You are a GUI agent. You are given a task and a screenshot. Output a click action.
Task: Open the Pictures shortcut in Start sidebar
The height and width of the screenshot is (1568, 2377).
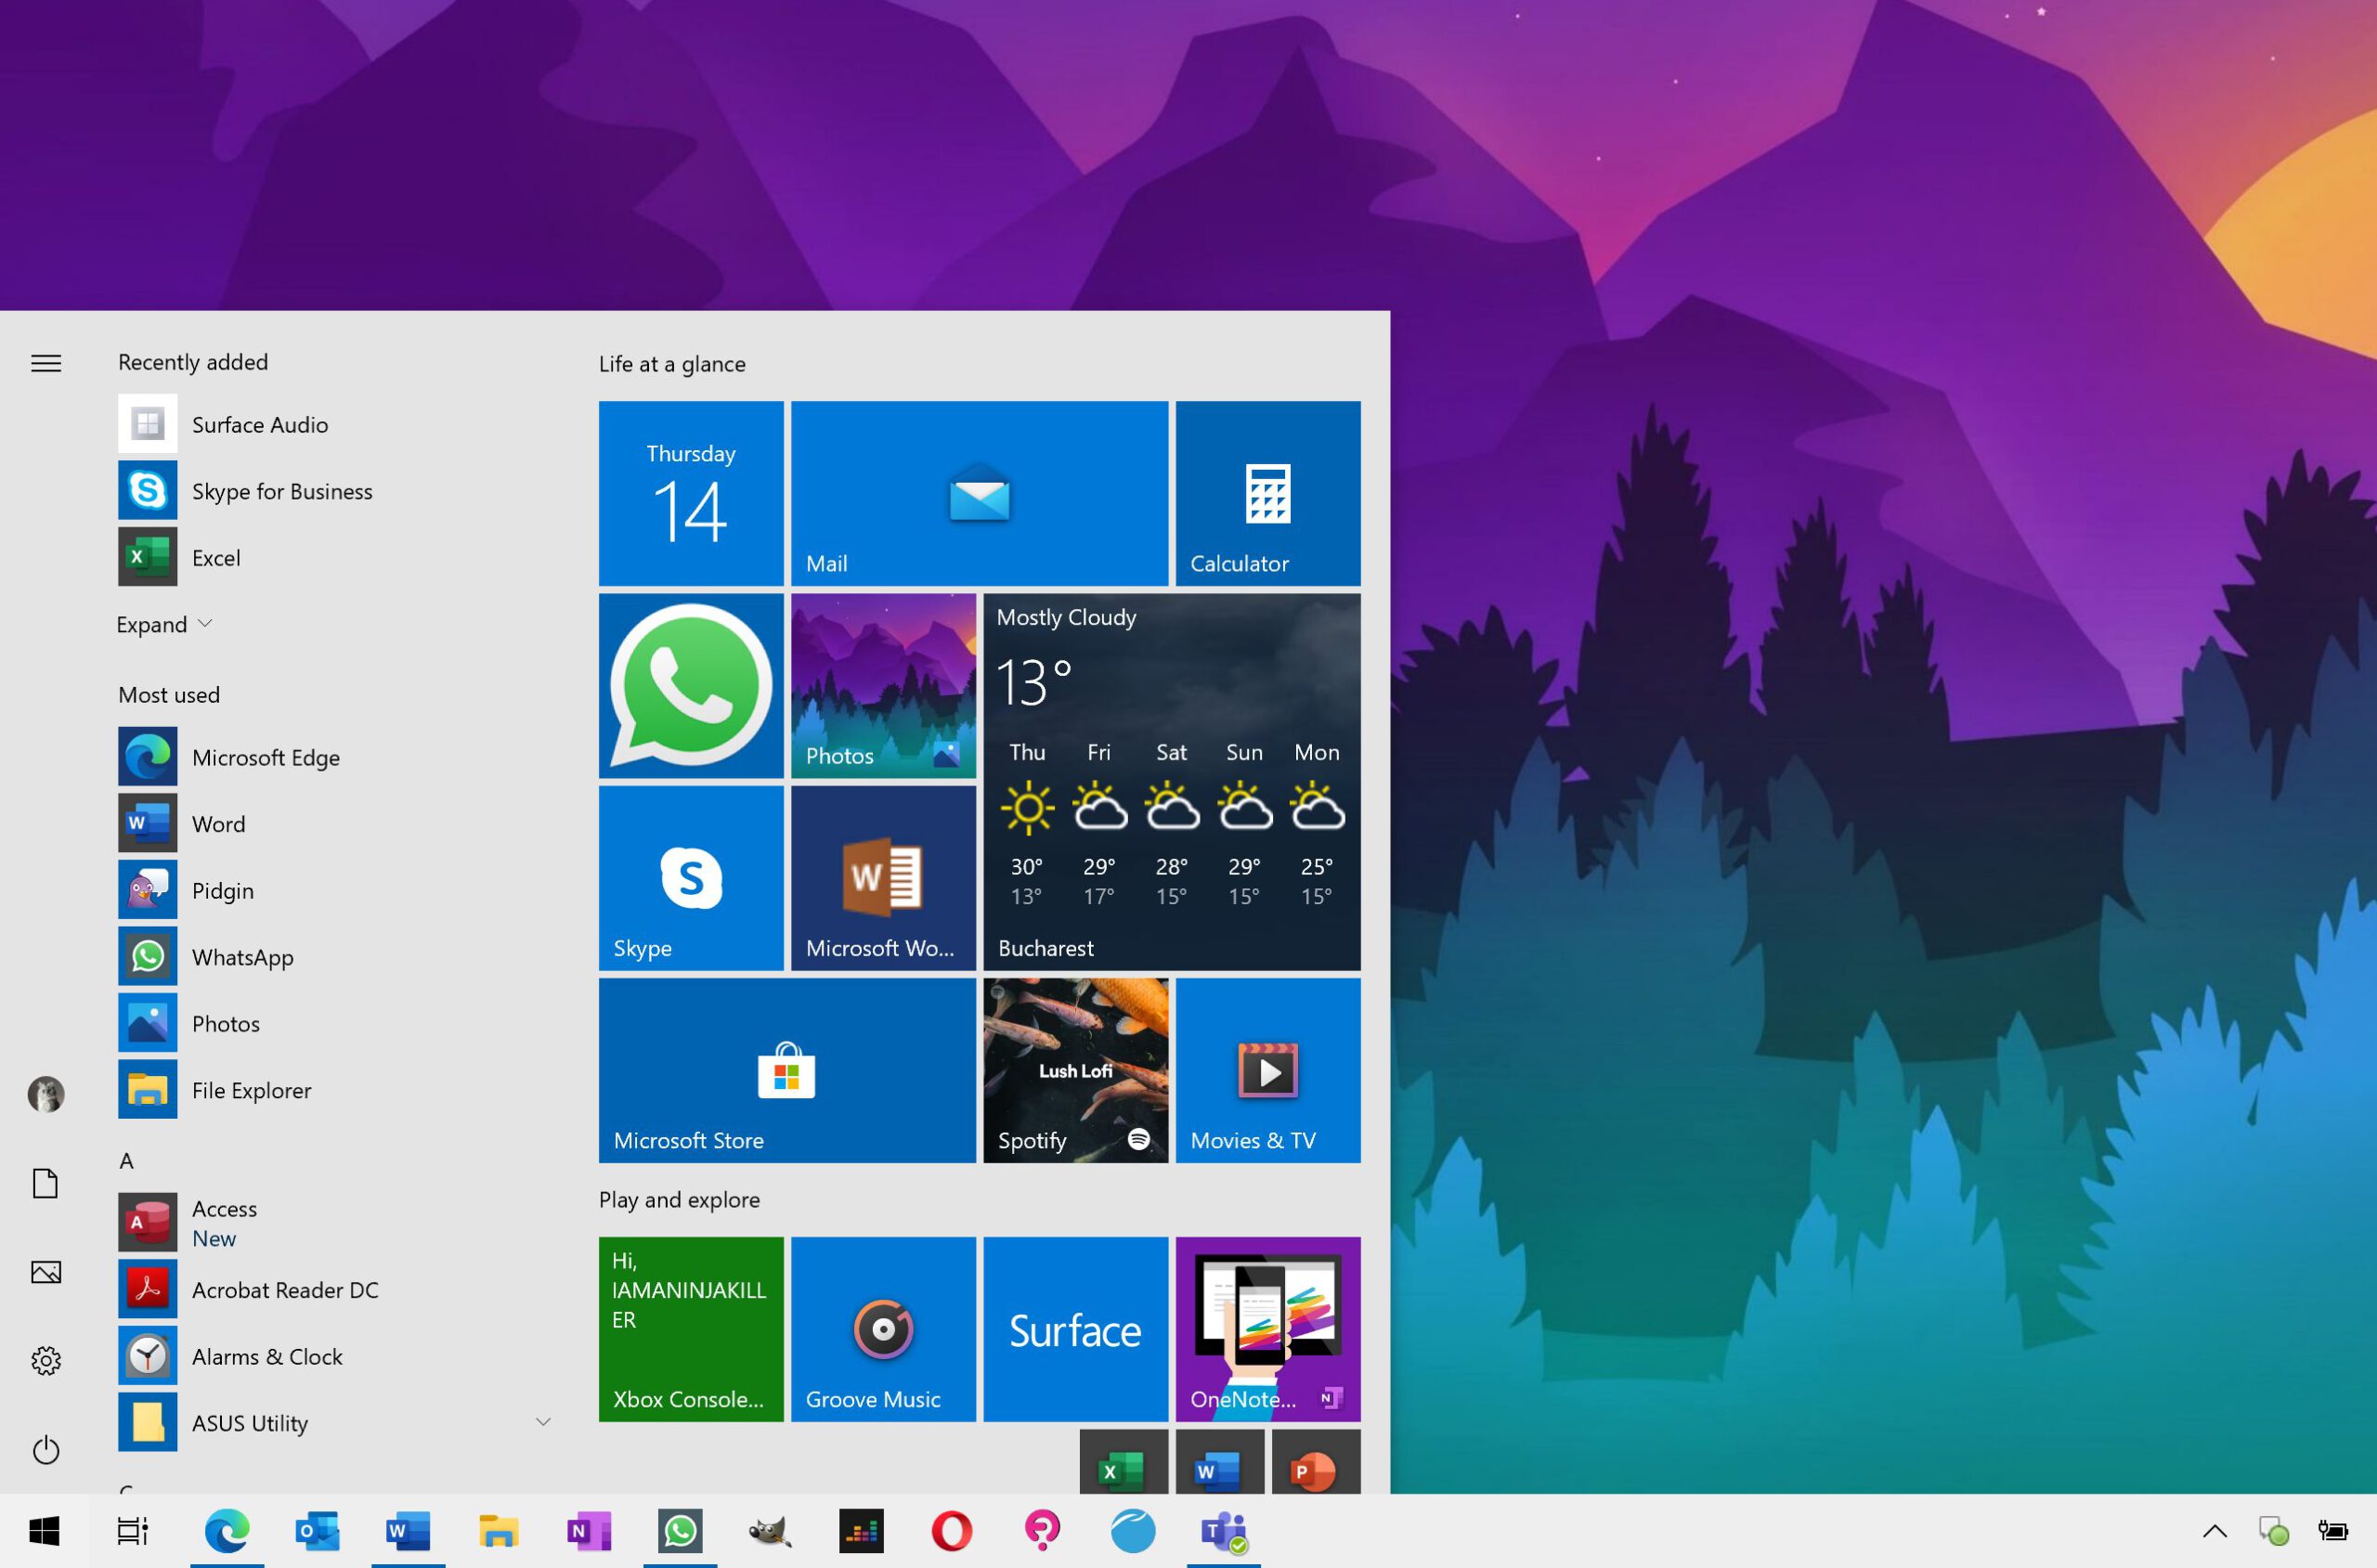45,1272
